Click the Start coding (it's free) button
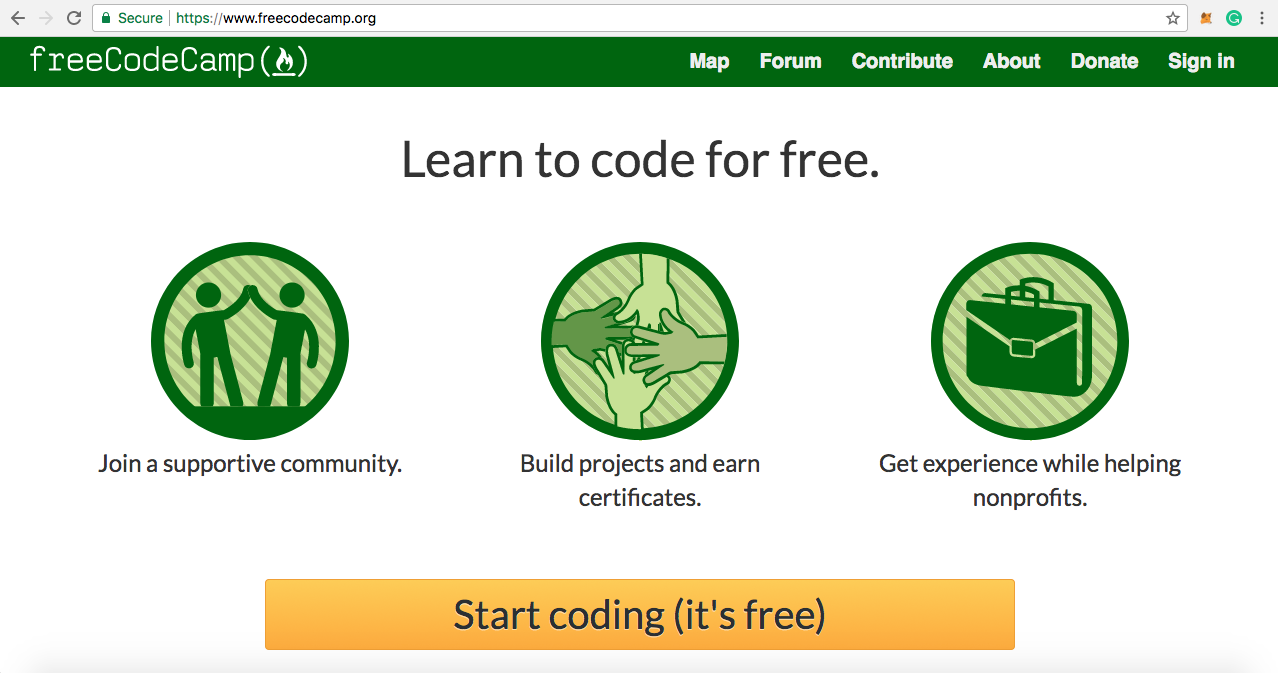 [640, 614]
